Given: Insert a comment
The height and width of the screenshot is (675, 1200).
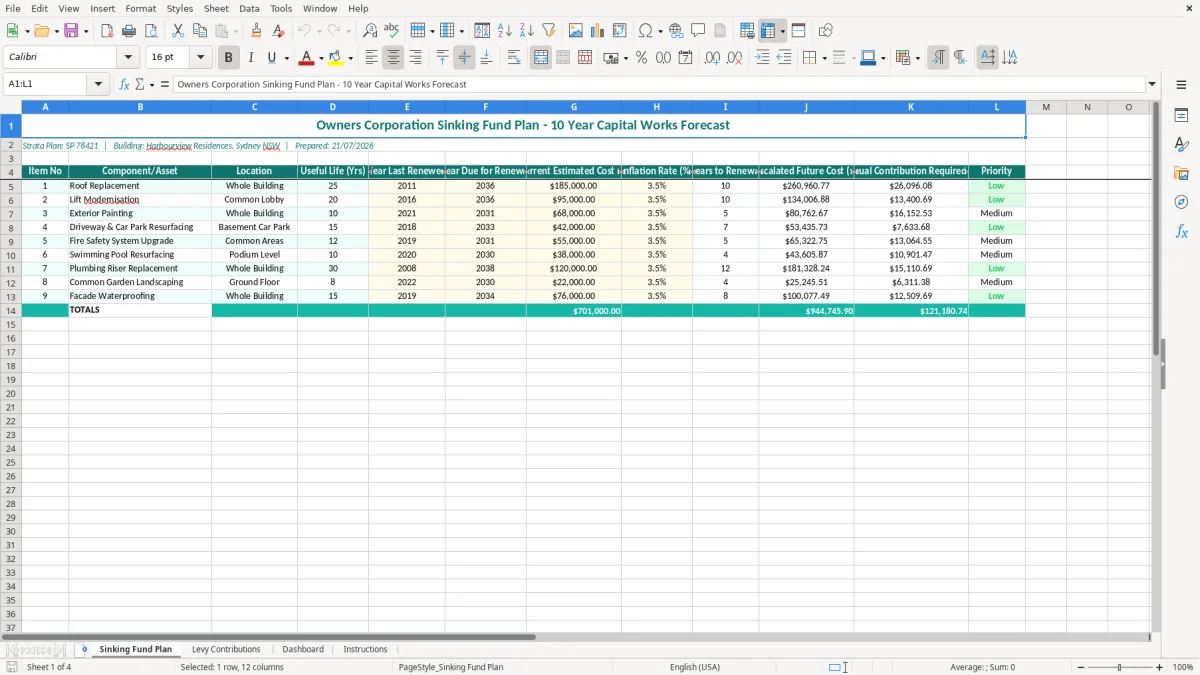Looking at the screenshot, I should click(699, 31).
